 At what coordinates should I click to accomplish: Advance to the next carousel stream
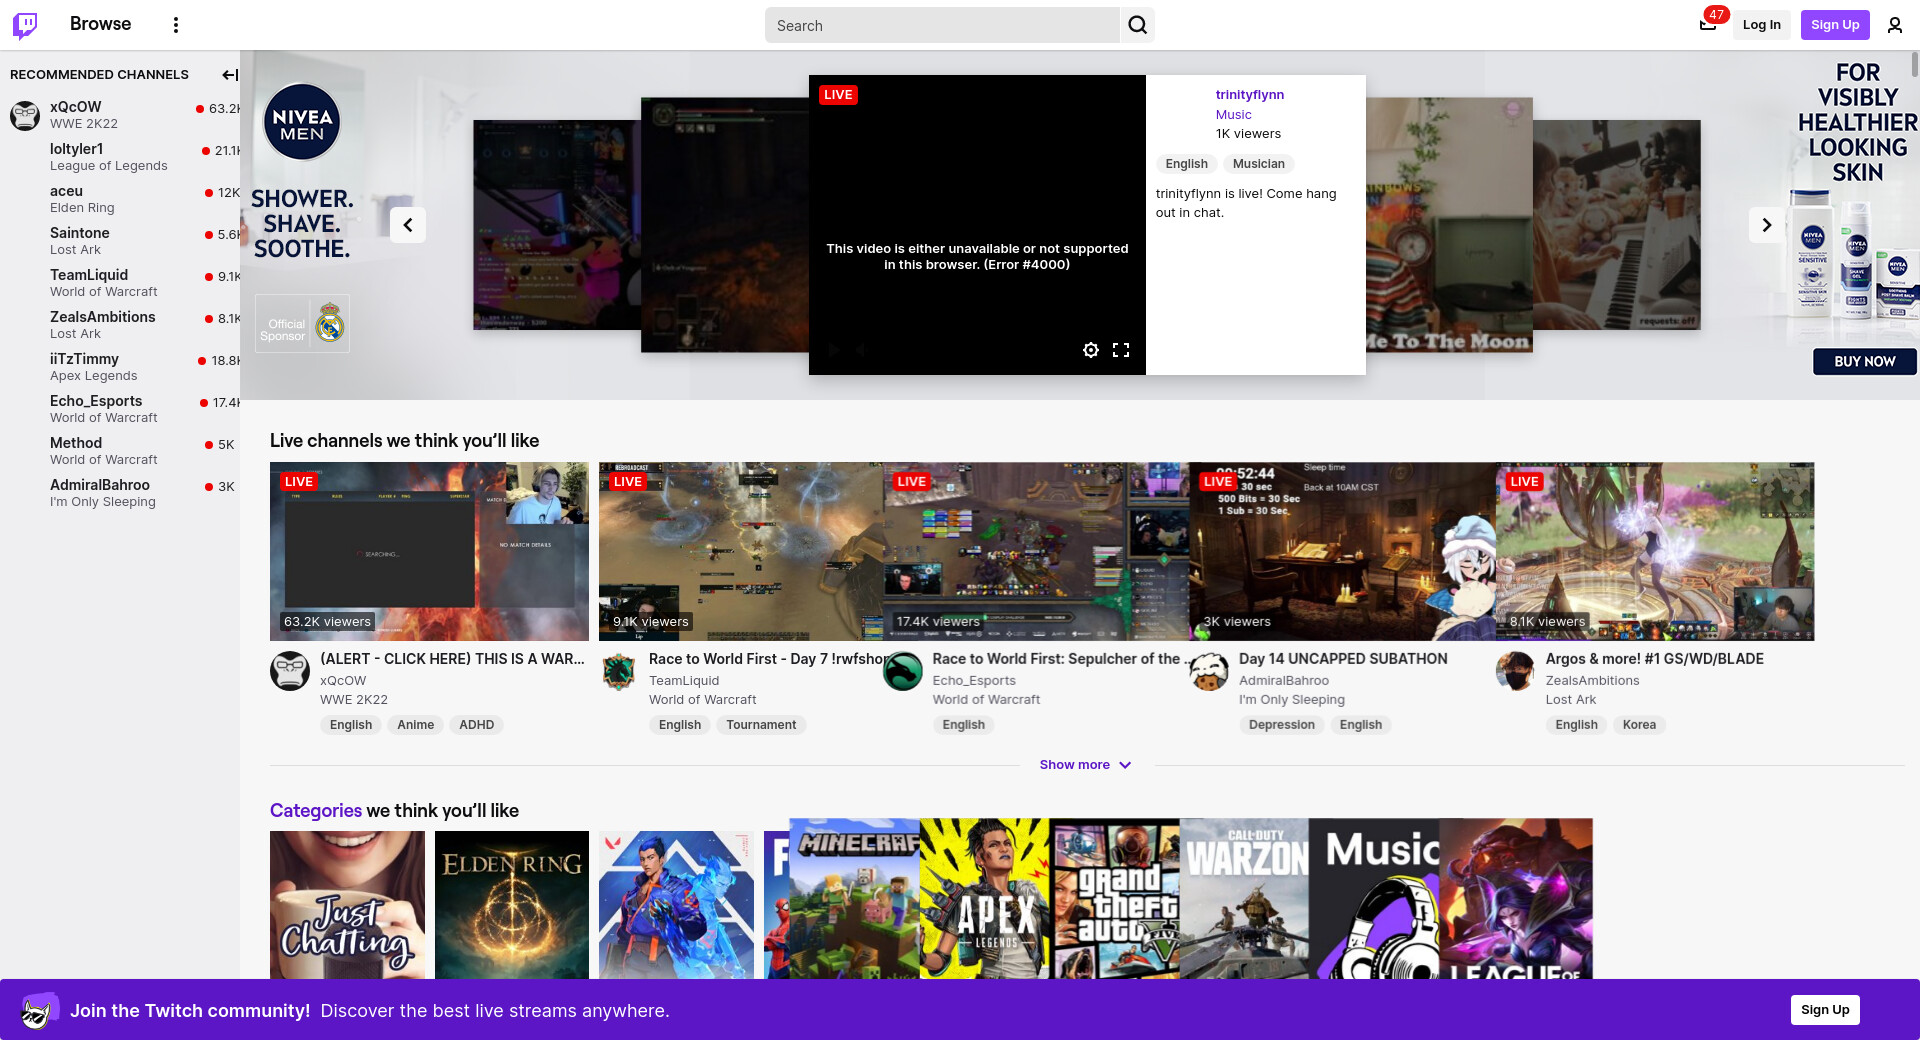(x=1766, y=225)
